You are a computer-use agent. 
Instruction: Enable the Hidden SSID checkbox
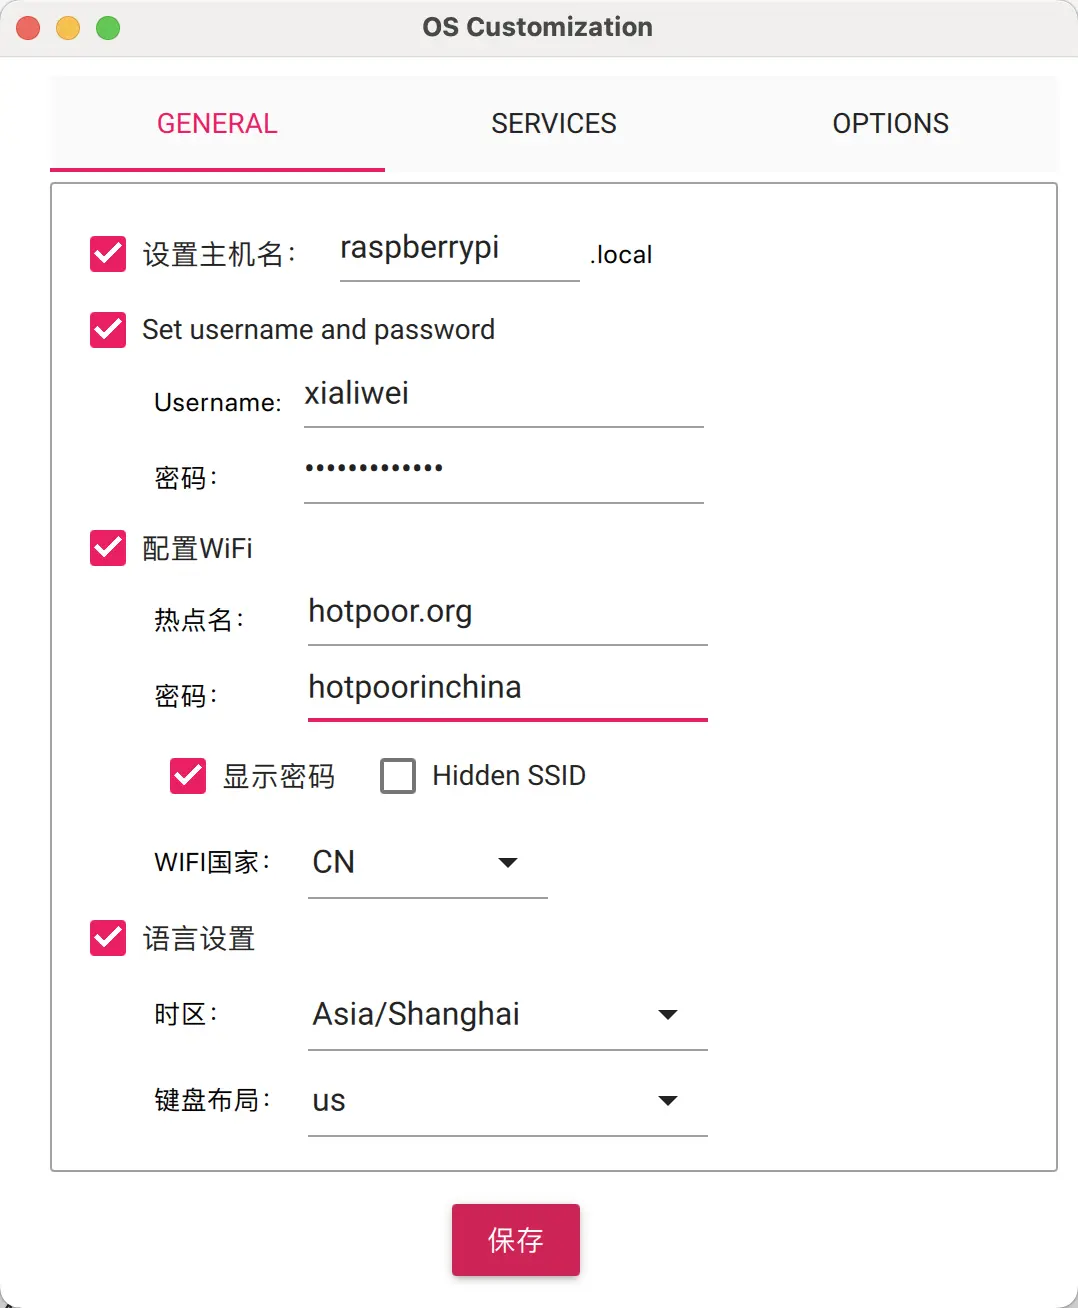[398, 775]
